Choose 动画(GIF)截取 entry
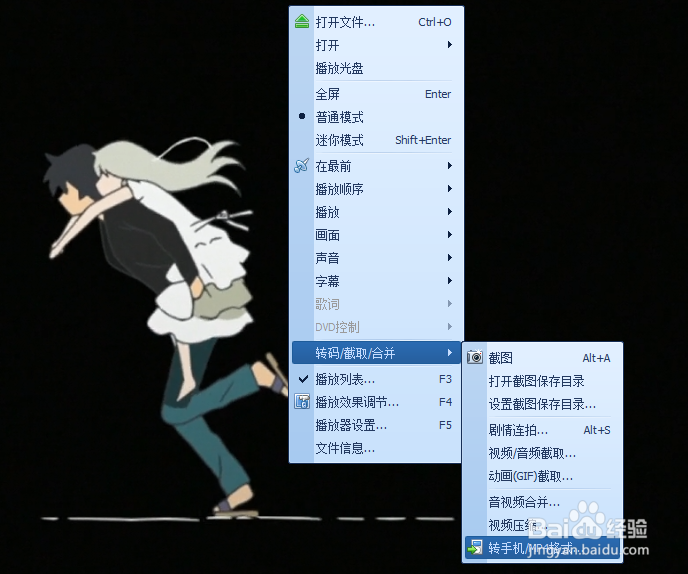 tap(542, 476)
